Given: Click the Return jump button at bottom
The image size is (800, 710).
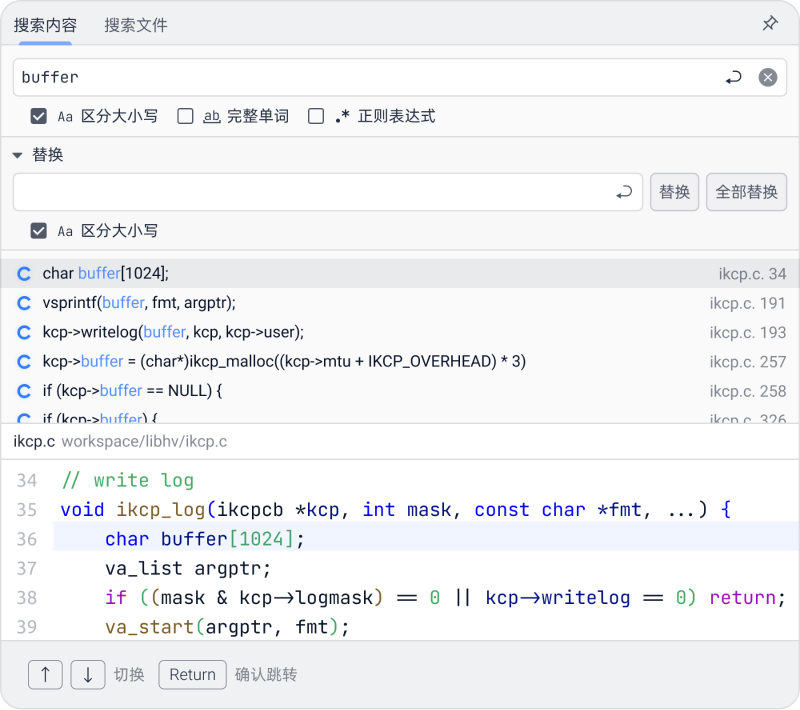Looking at the screenshot, I should 192,674.
